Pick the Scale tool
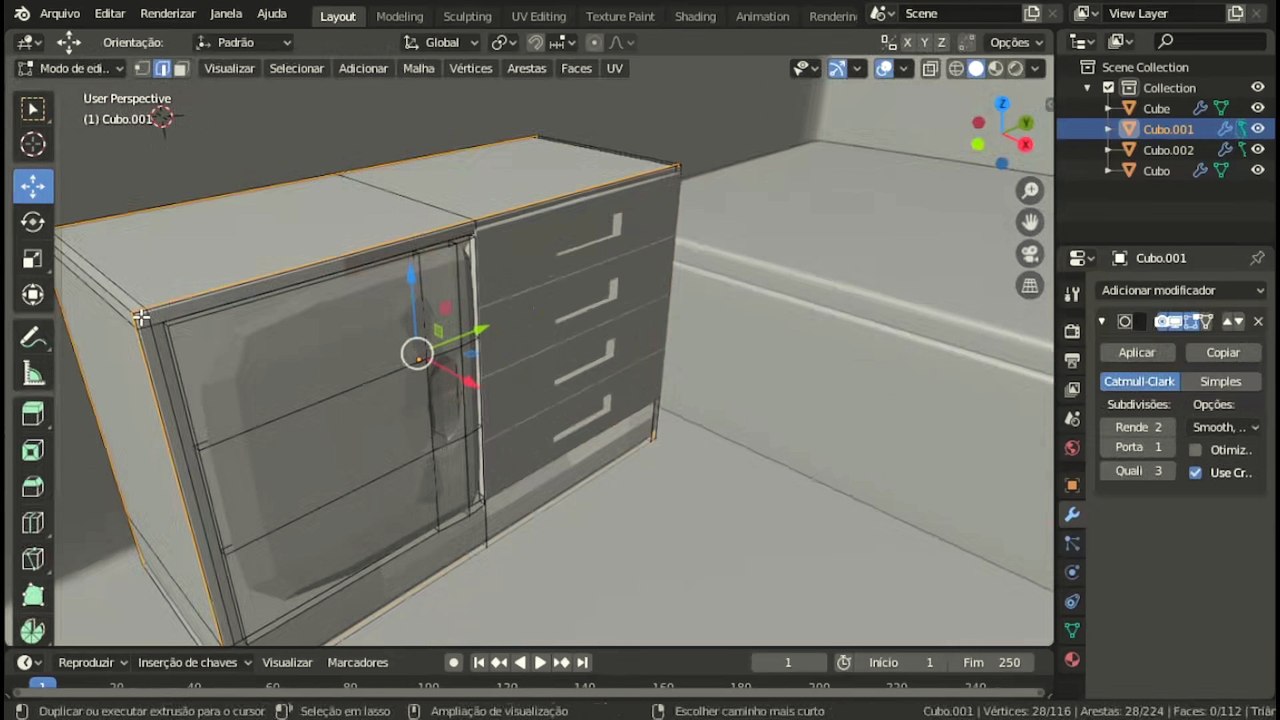The width and height of the screenshot is (1280, 720). (33, 259)
